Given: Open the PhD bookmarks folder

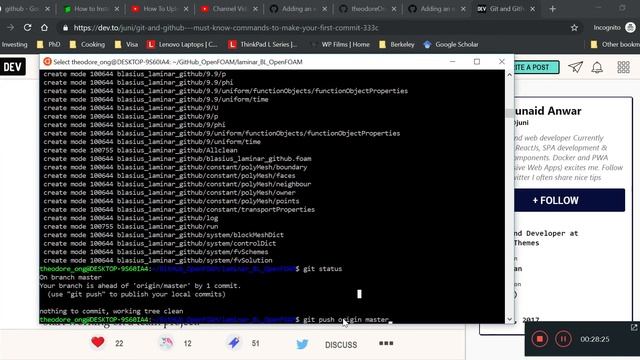Looking at the screenshot, I should pos(48,44).
